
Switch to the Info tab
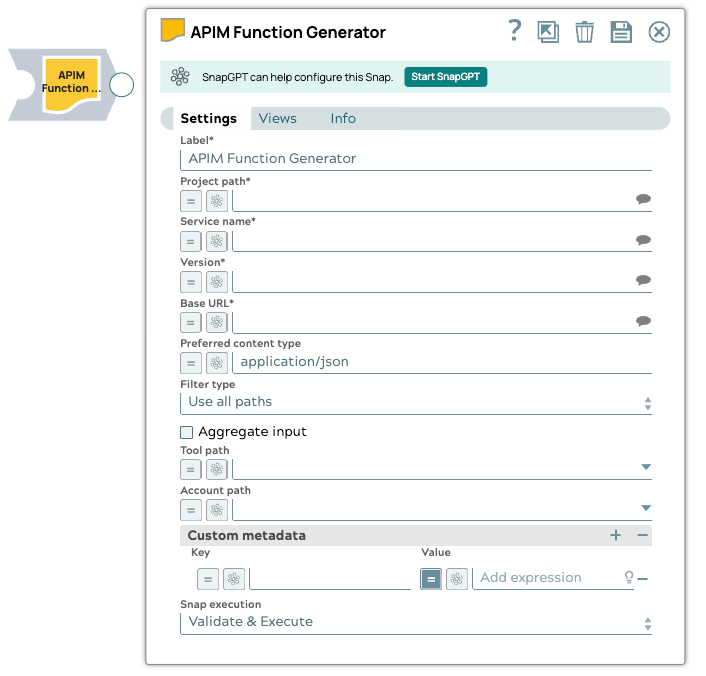[343, 118]
